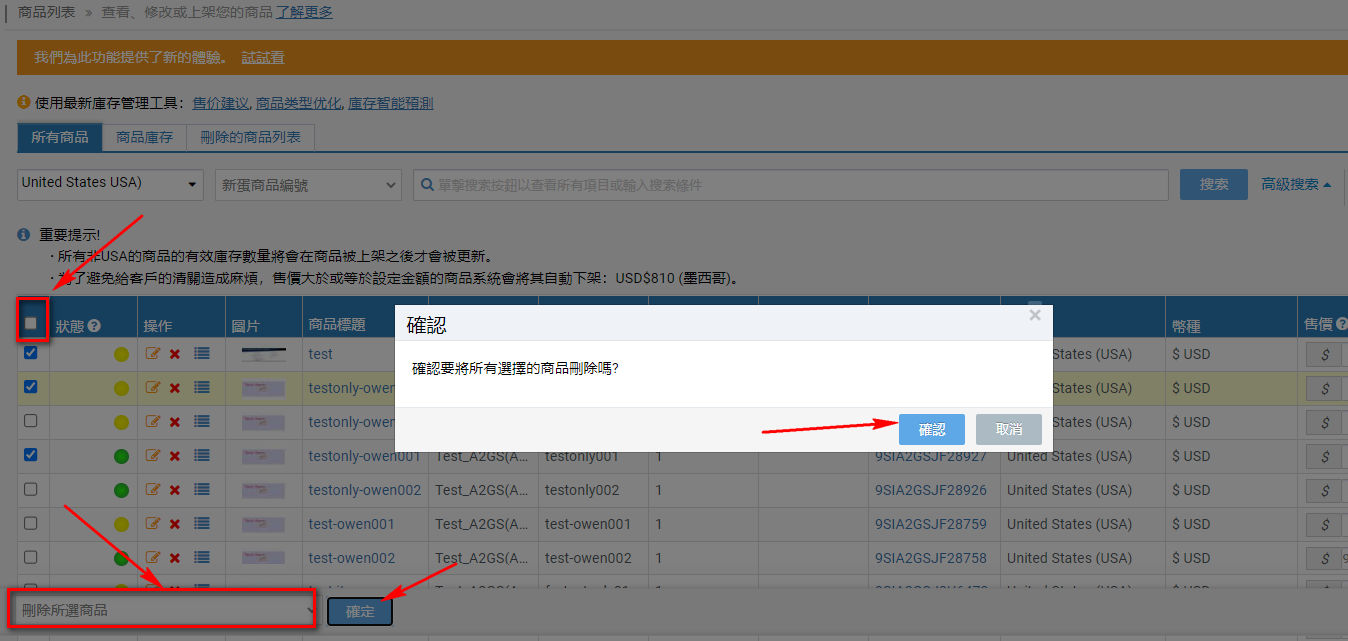Viewport: 1348px width, 641px height.
Task: Click the 確定 button beside the bulk dropdown
Action: [x=360, y=611]
